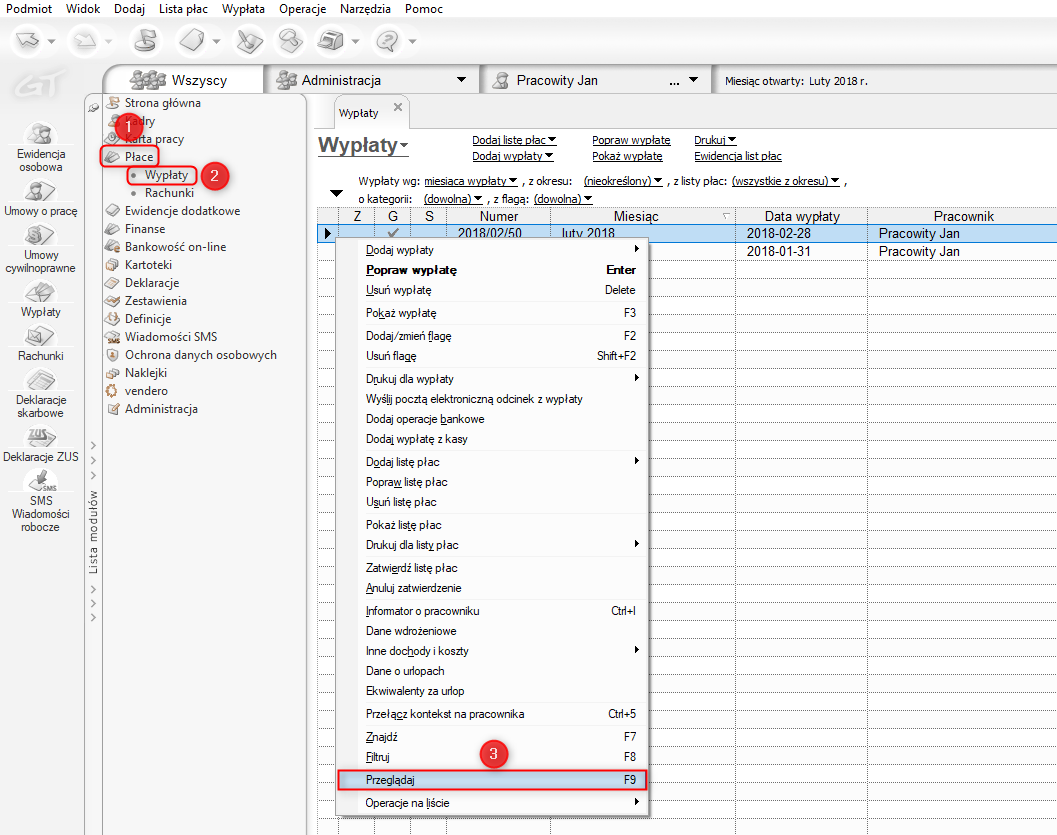Open the Ewidencja osobowa module icon

tap(40, 137)
